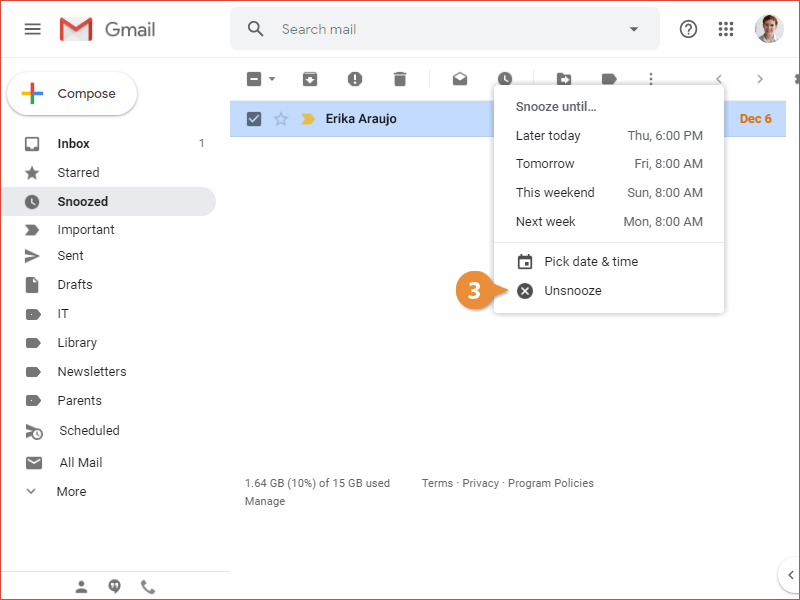Click the Compose button
The height and width of the screenshot is (600, 800).
coord(72,94)
